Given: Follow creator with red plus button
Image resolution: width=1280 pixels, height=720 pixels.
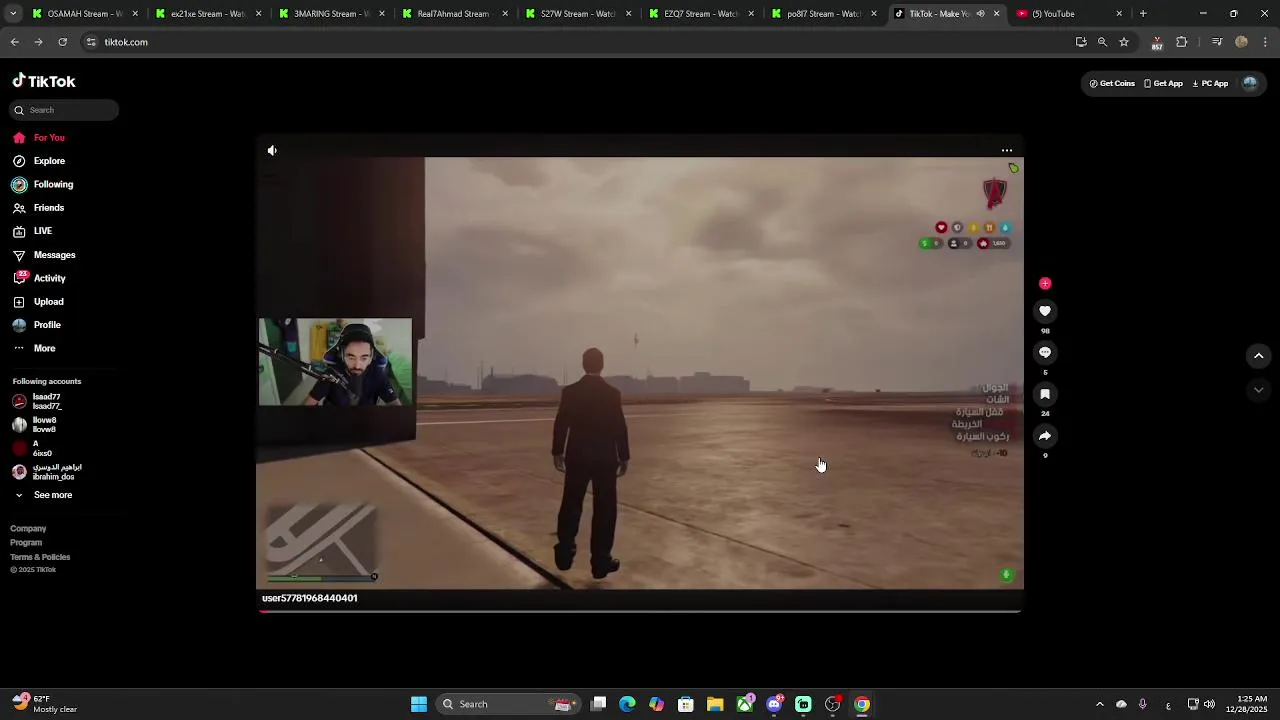Looking at the screenshot, I should pyautogui.click(x=1045, y=284).
